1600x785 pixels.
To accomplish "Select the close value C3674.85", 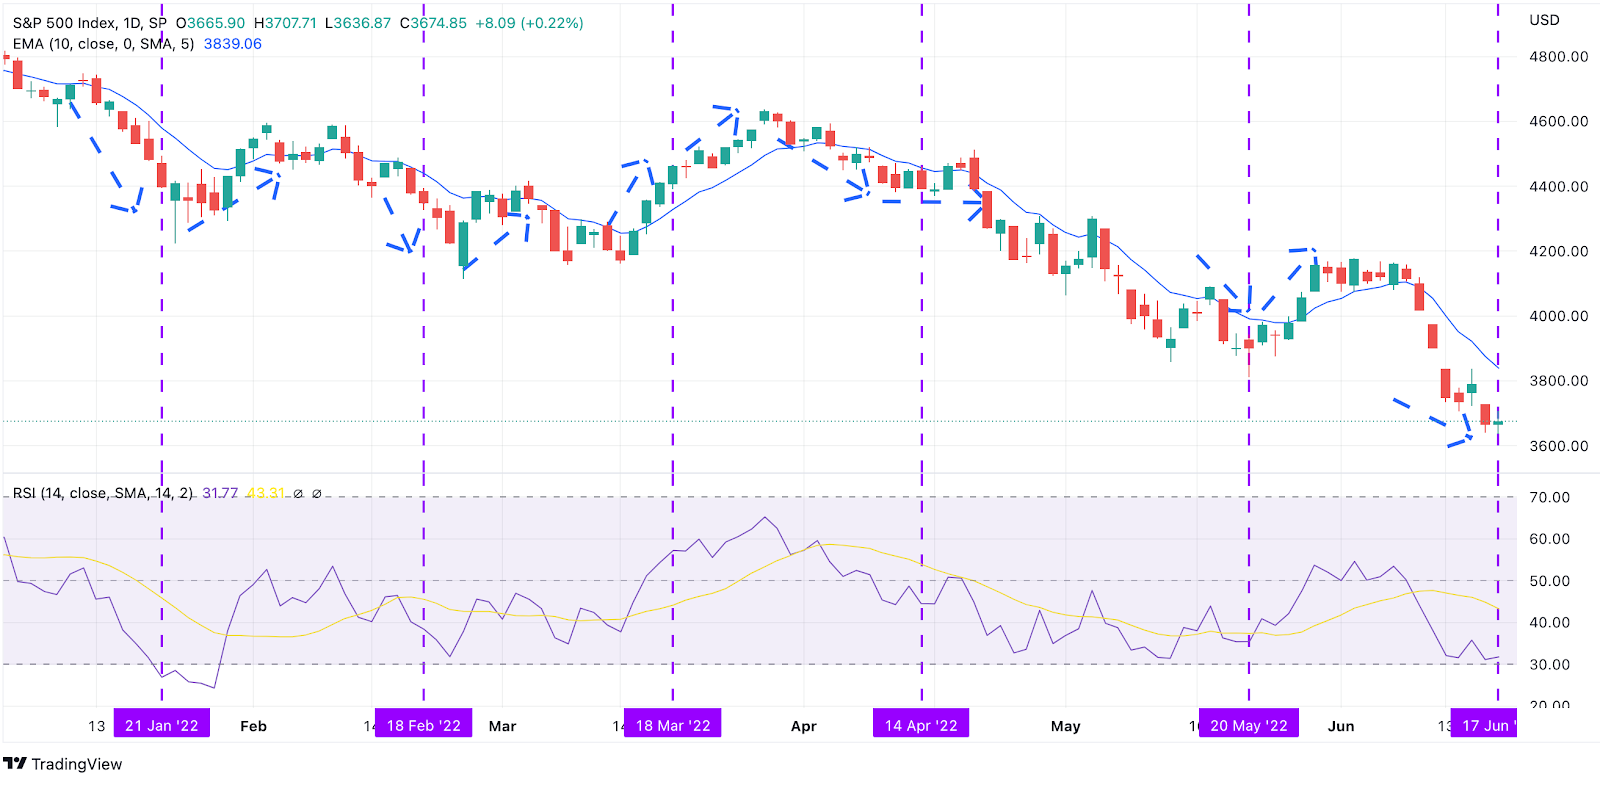I will [433, 23].
